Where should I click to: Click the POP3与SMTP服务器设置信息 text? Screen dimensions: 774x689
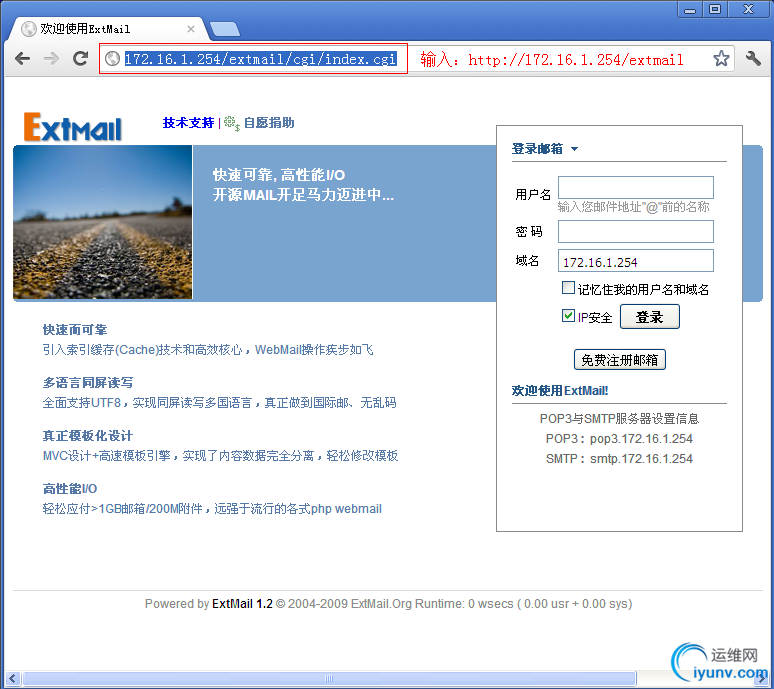point(619,419)
